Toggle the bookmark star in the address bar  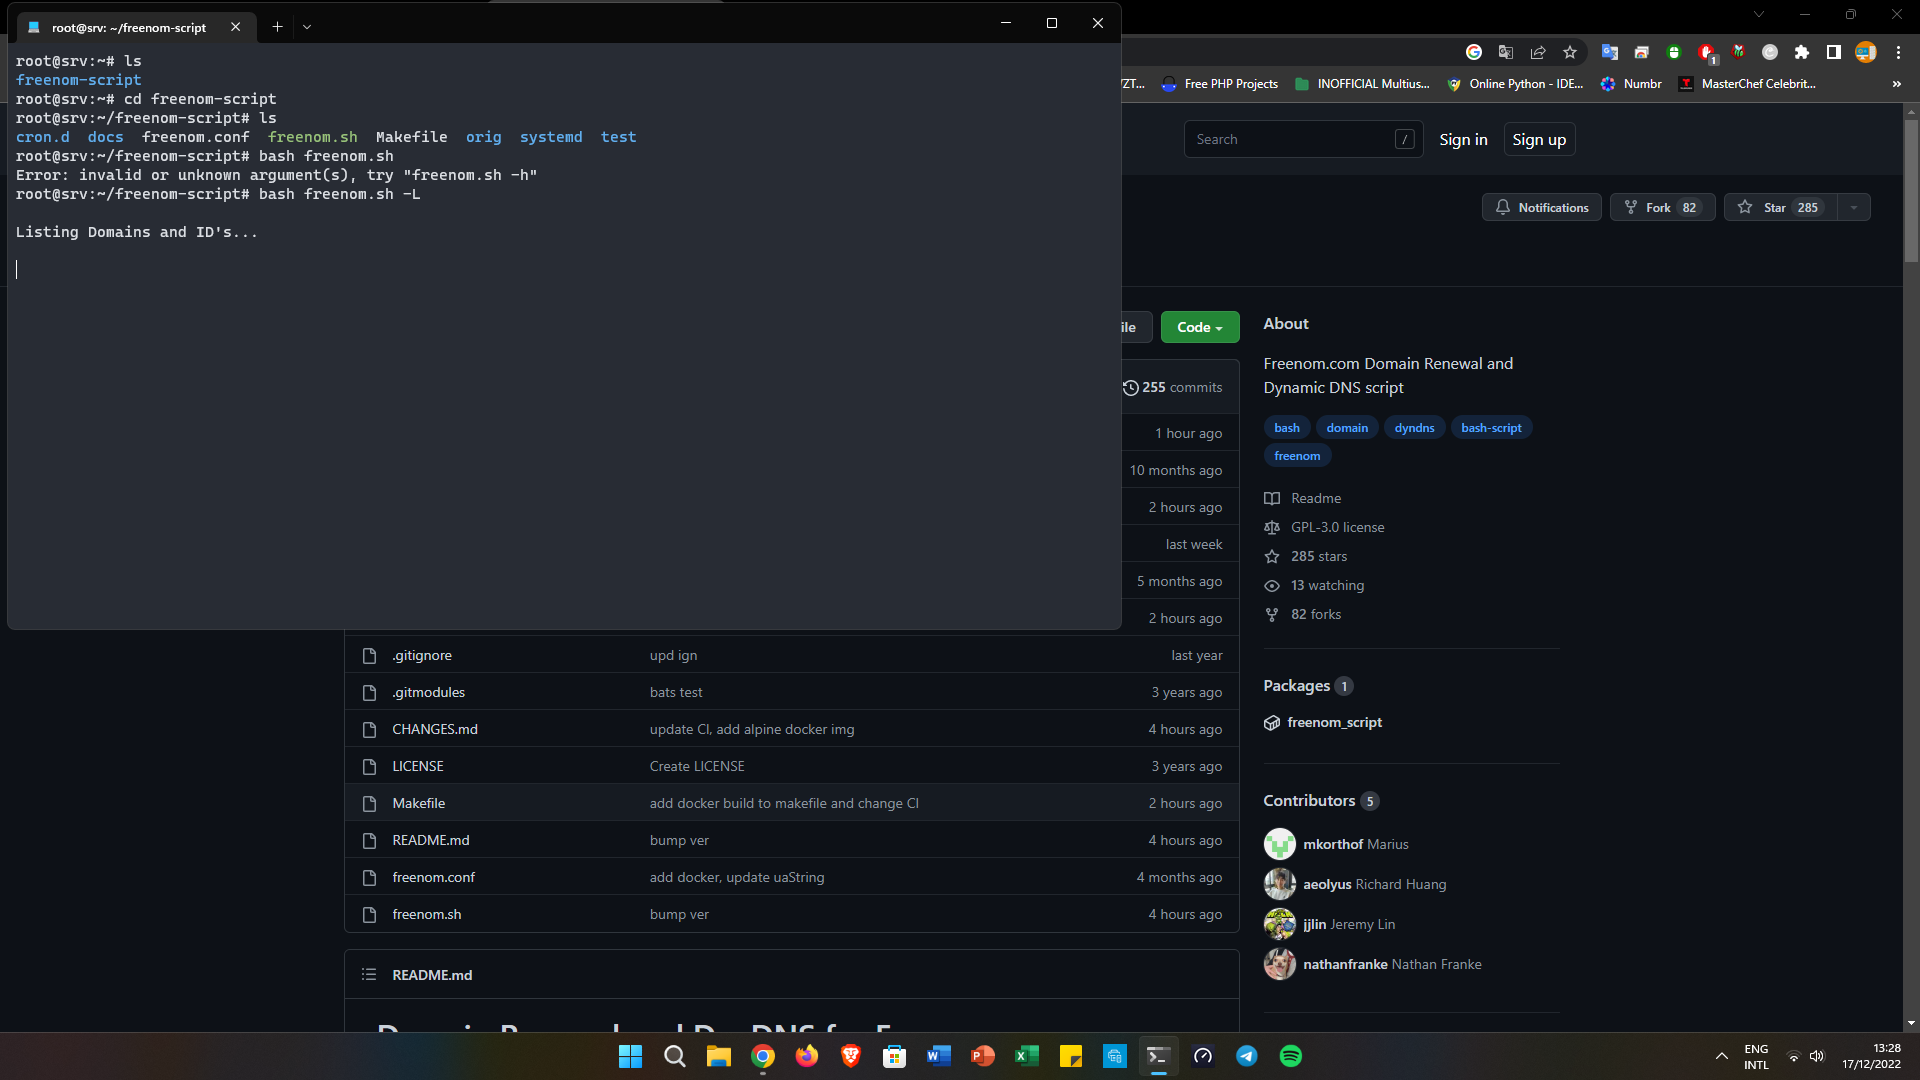click(x=1570, y=52)
